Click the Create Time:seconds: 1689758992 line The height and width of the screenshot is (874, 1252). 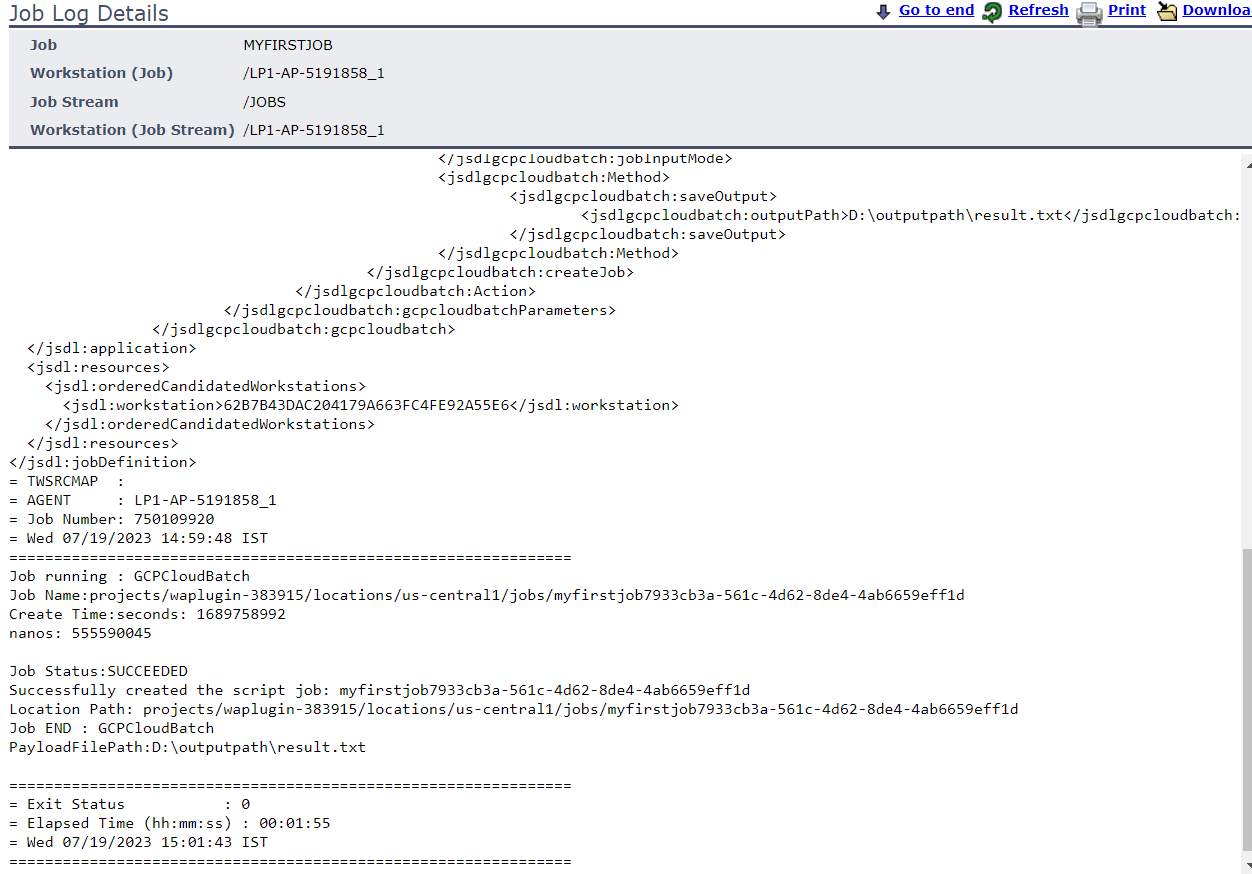(147, 614)
